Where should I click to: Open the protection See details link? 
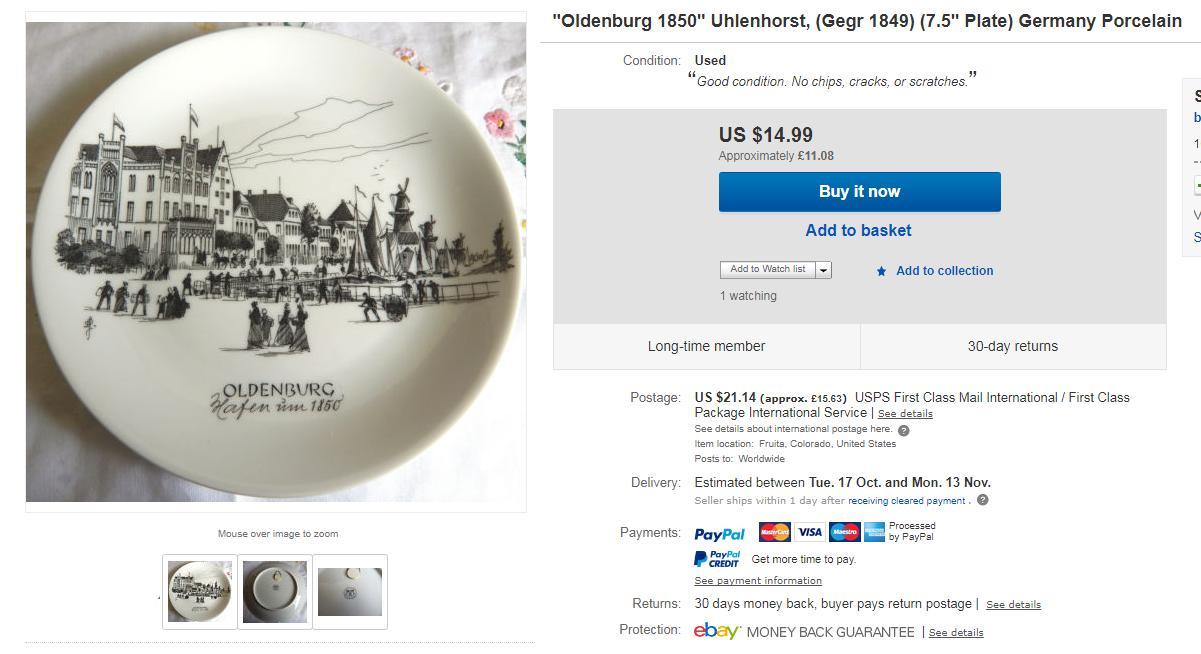(956, 633)
